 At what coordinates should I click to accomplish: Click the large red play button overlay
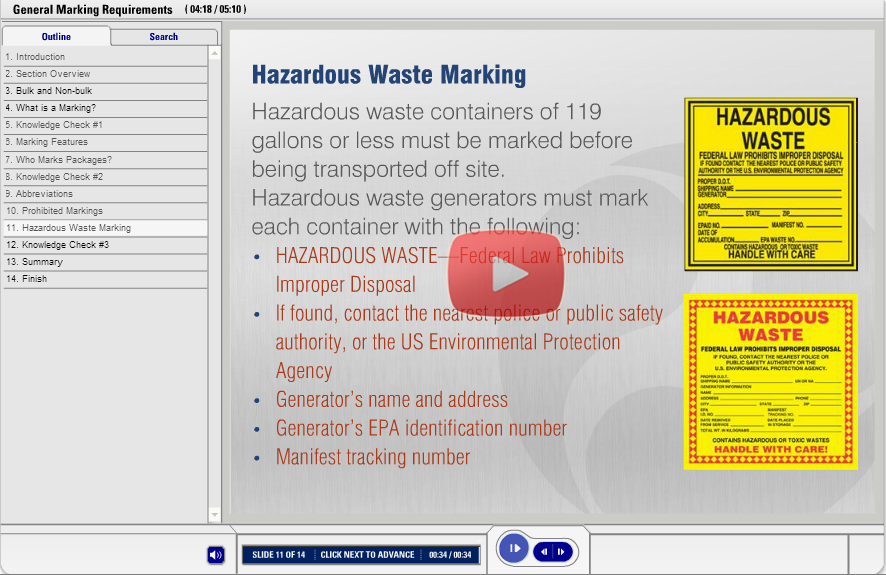pyautogui.click(x=506, y=273)
